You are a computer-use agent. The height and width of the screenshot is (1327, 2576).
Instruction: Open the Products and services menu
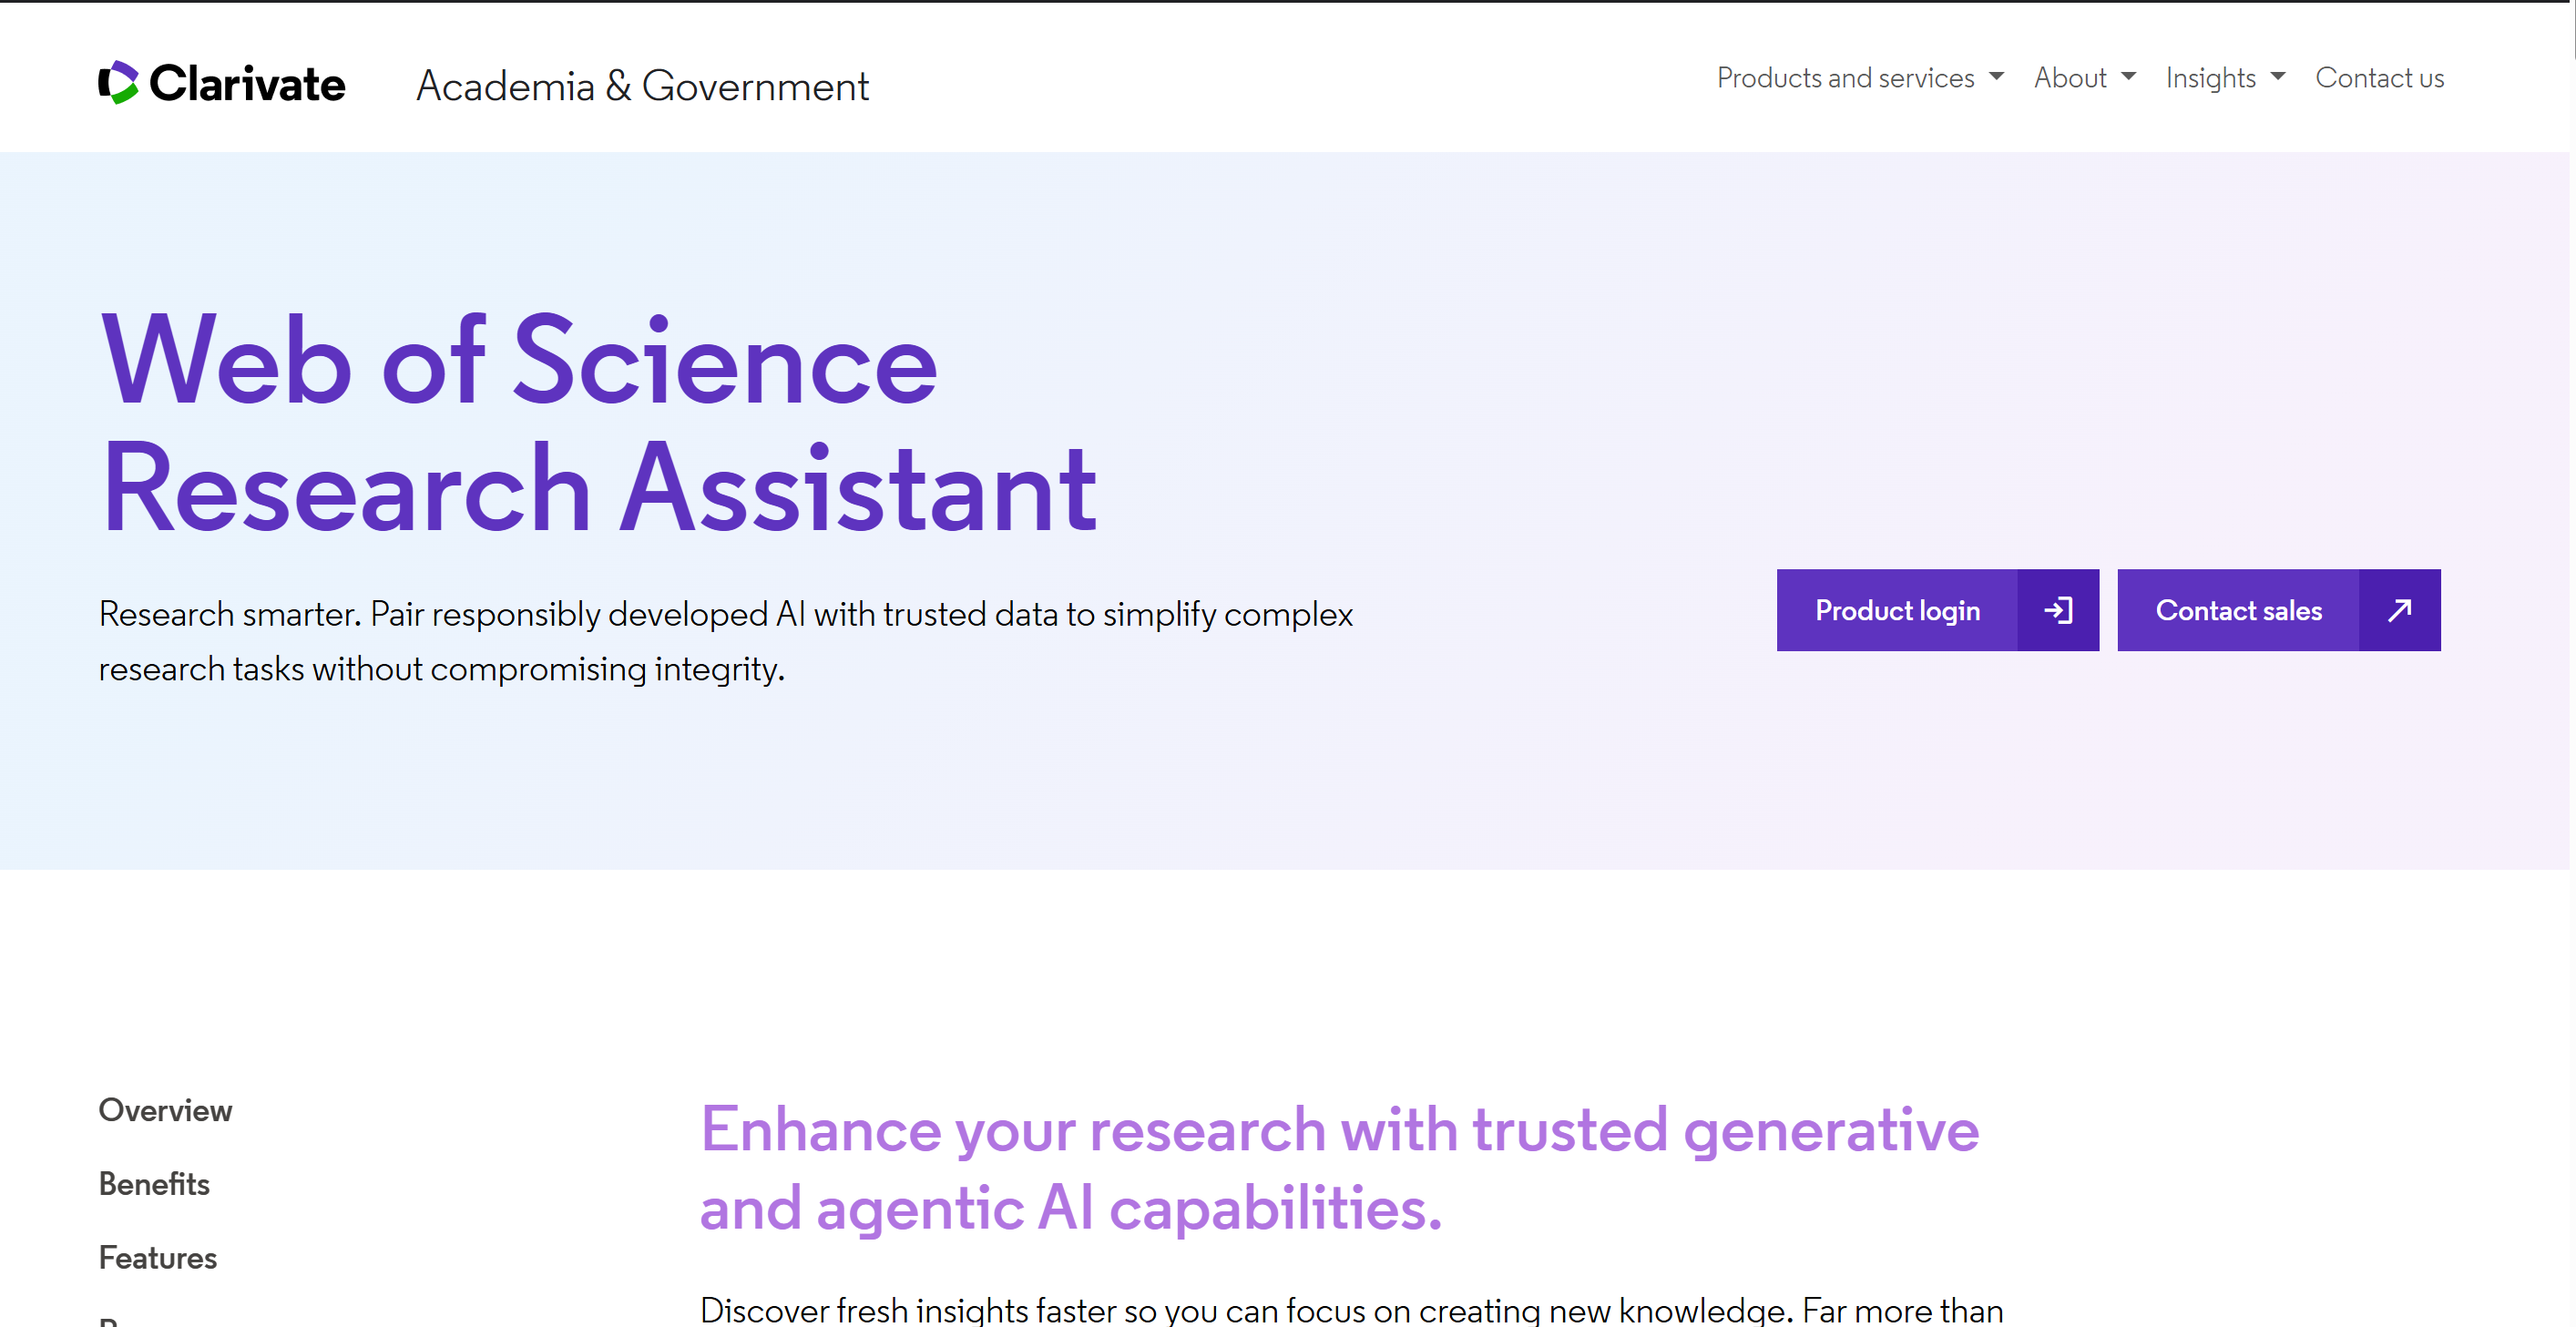[x=1845, y=78]
